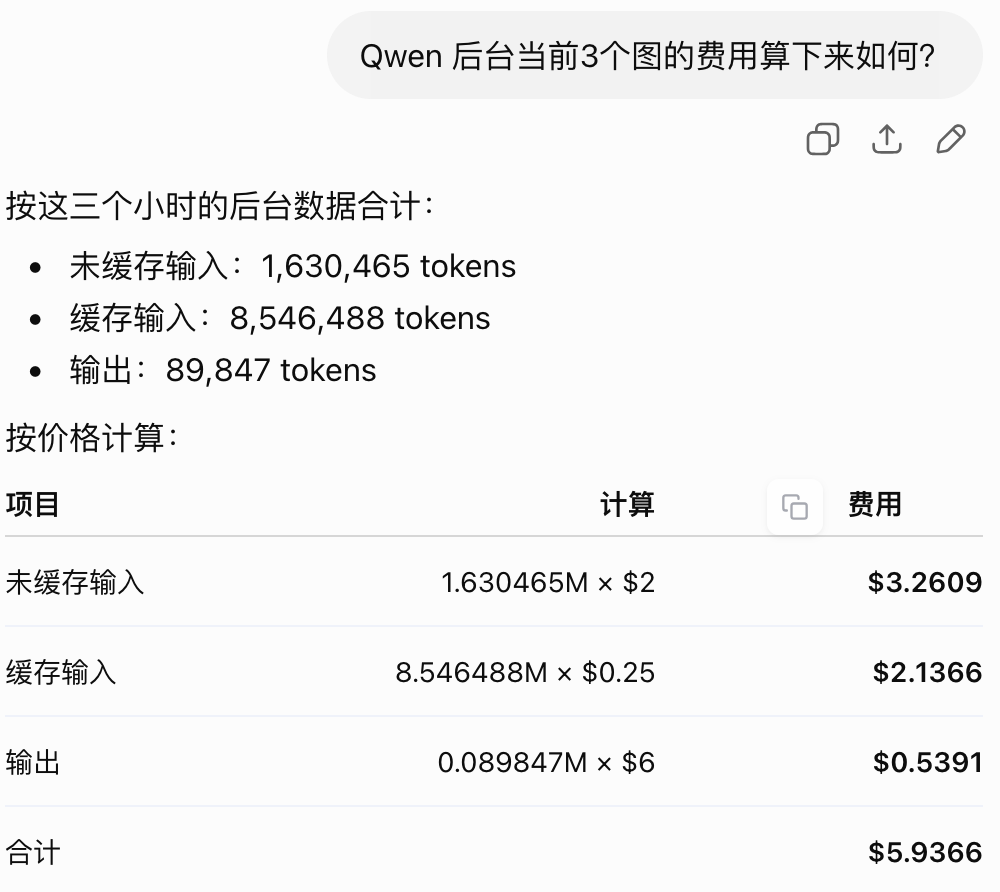Select calculation 8.546488M × $0.25
Screen dimensions: 1000x892
[x=525, y=672]
